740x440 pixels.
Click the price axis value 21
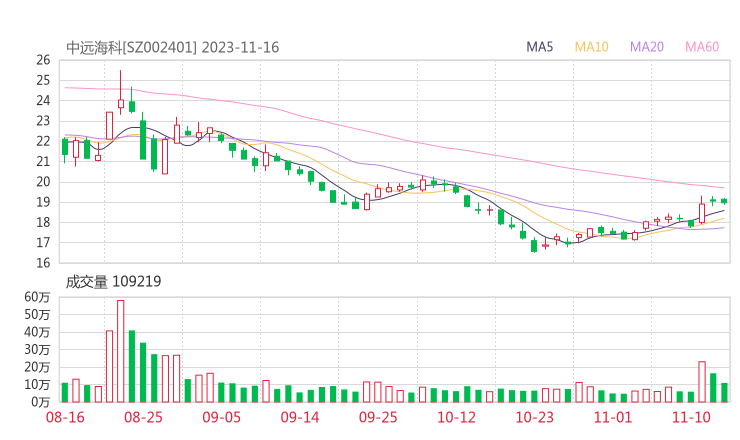pos(43,161)
